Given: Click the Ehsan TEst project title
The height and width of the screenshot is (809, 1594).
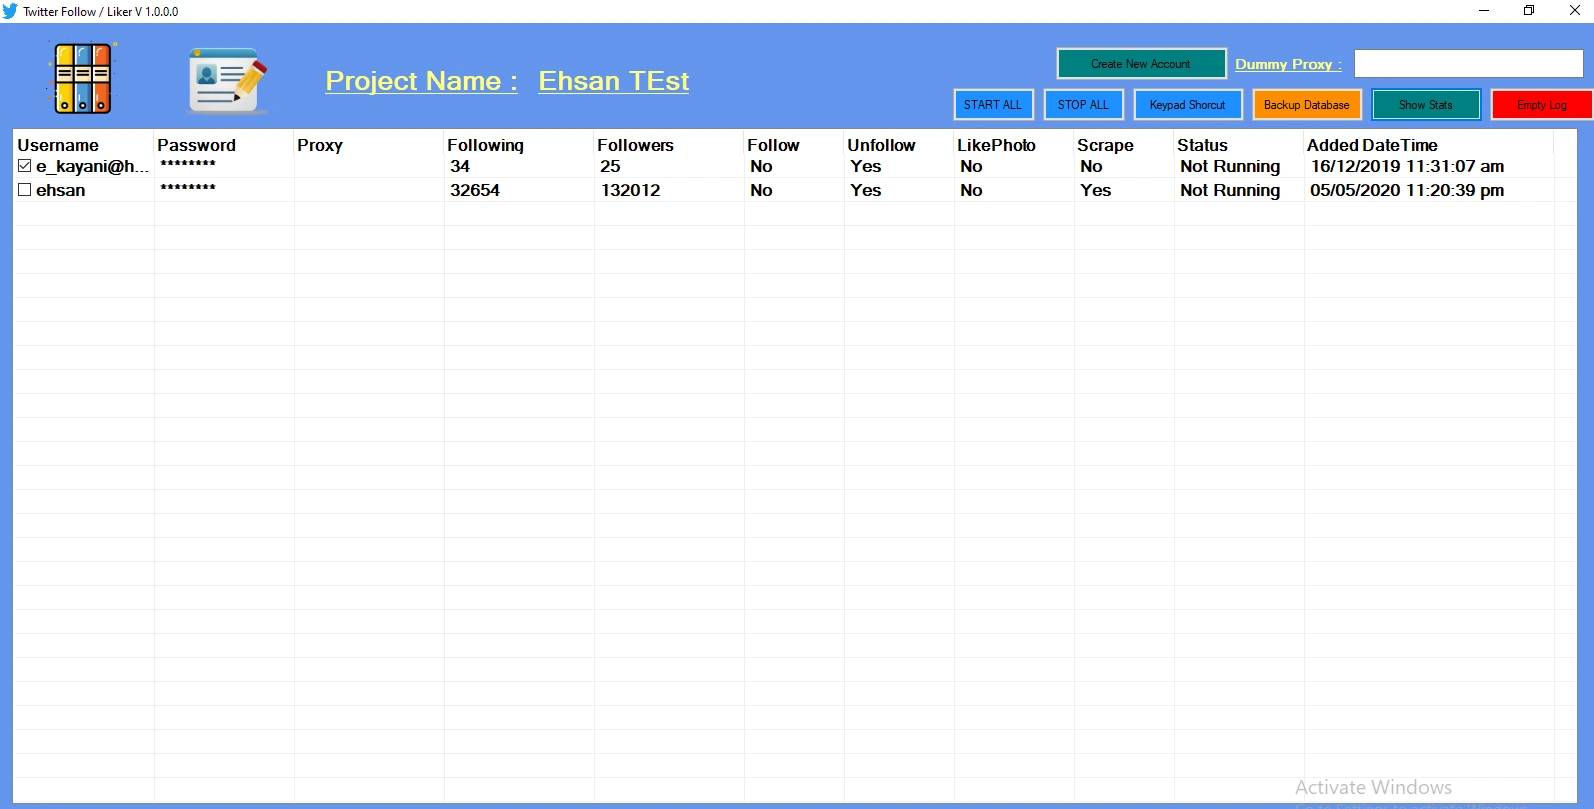Looking at the screenshot, I should point(614,81).
